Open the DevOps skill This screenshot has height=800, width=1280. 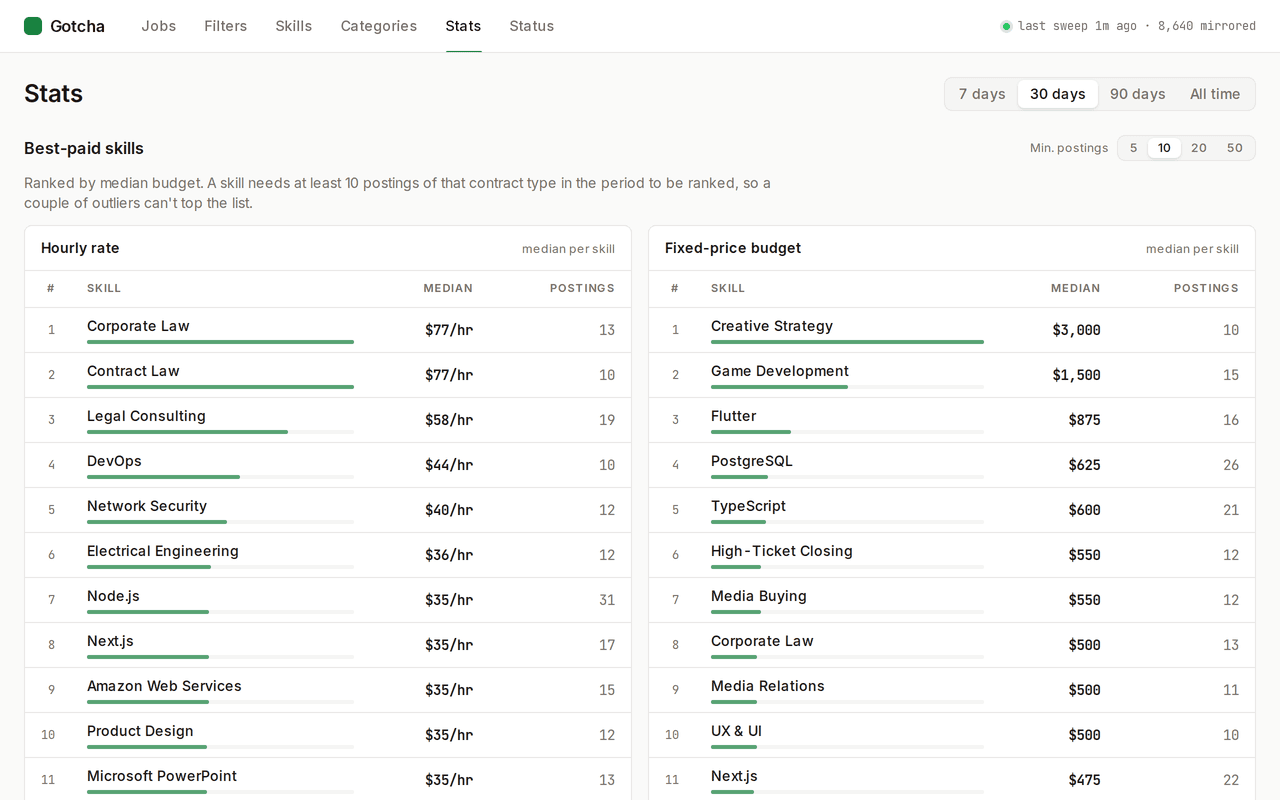click(x=114, y=461)
